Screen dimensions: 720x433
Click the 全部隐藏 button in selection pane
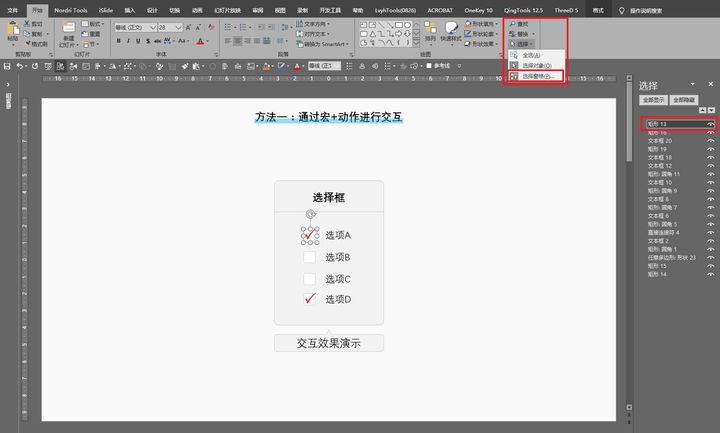click(x=684, y=100)
